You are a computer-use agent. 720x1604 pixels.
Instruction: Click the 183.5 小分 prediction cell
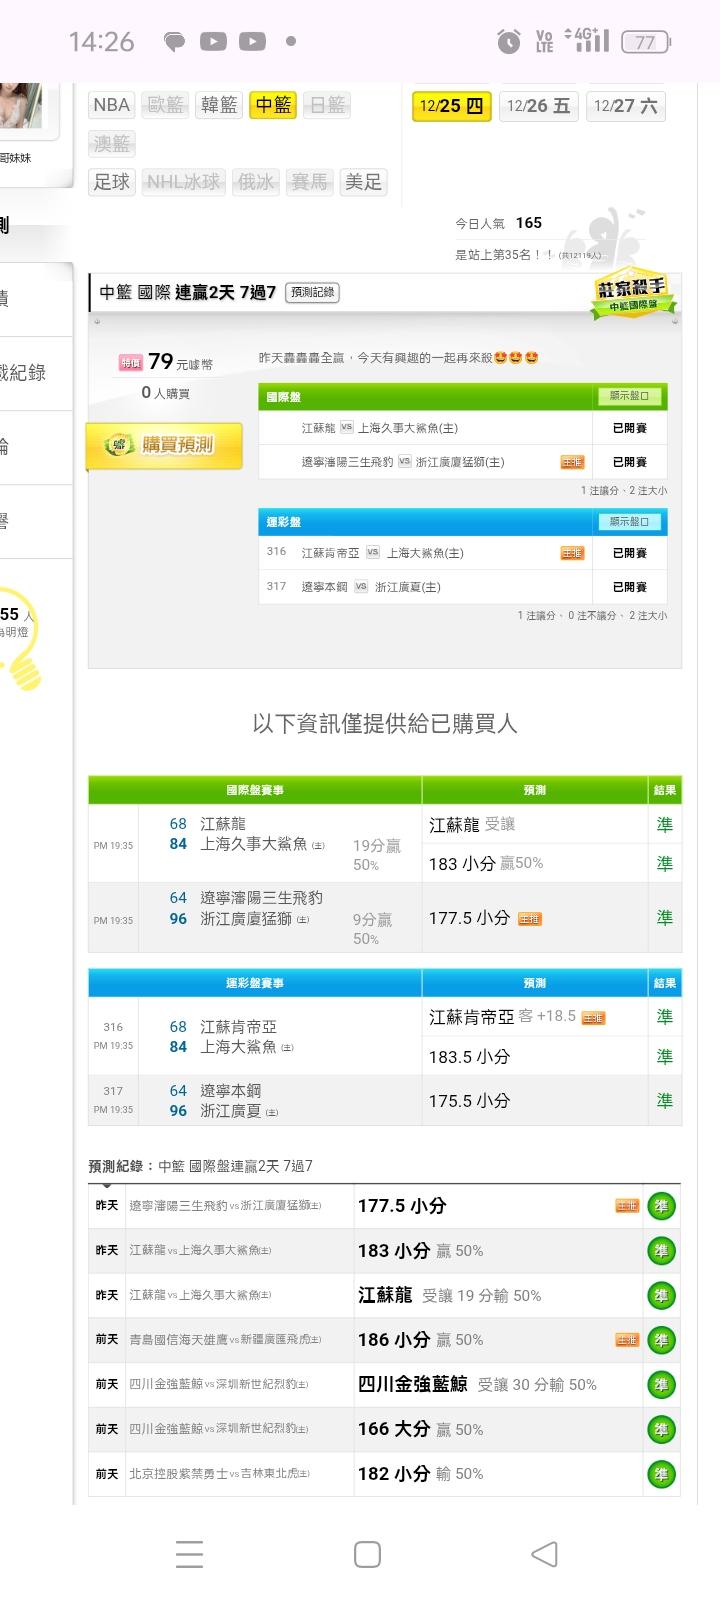pyautogui.click(x=534, y=1057)
